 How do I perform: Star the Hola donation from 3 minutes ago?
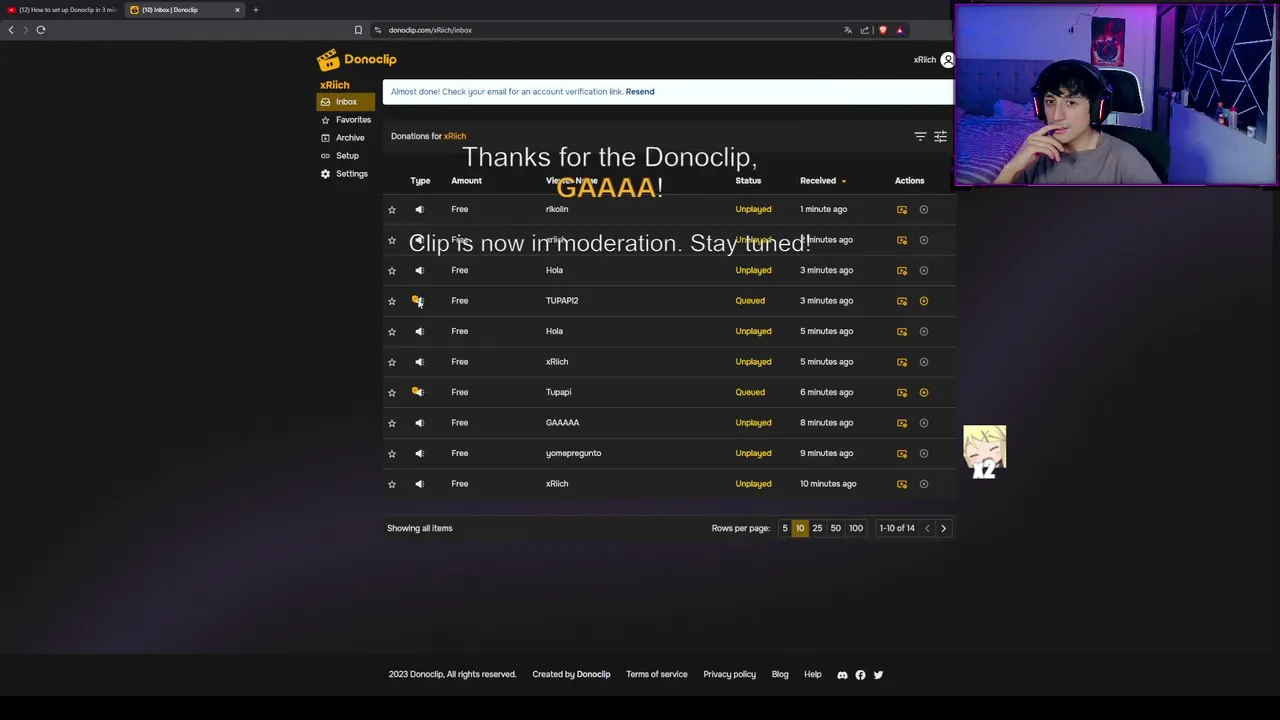pos(392,270)
